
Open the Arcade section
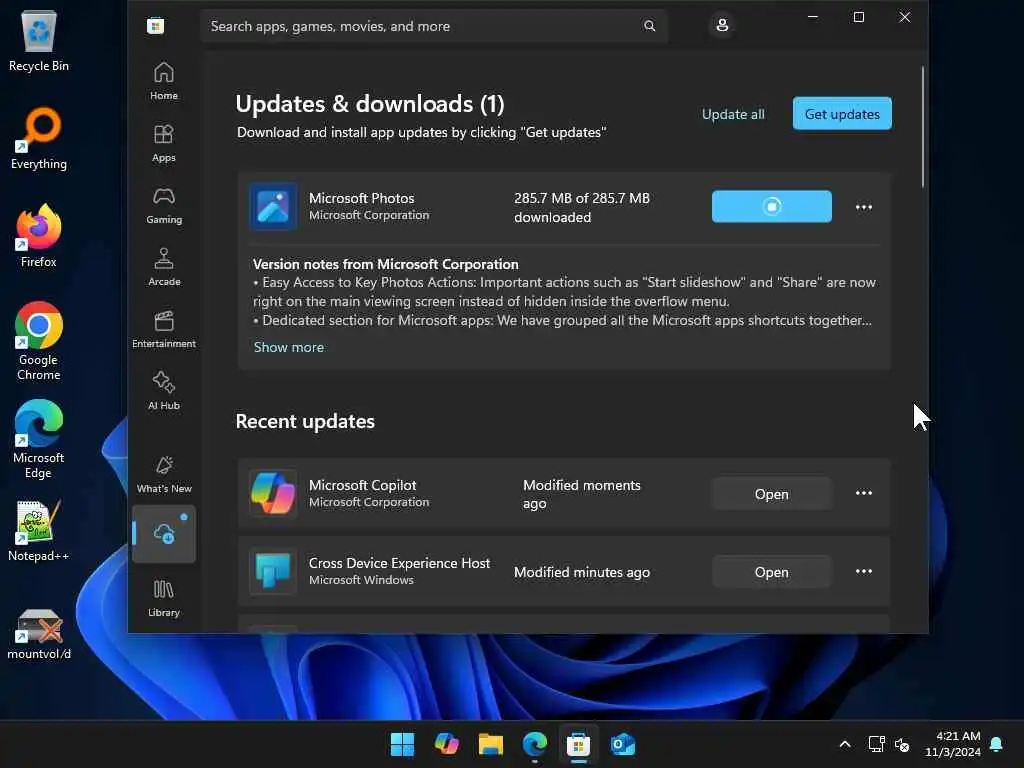coord(164,267)
